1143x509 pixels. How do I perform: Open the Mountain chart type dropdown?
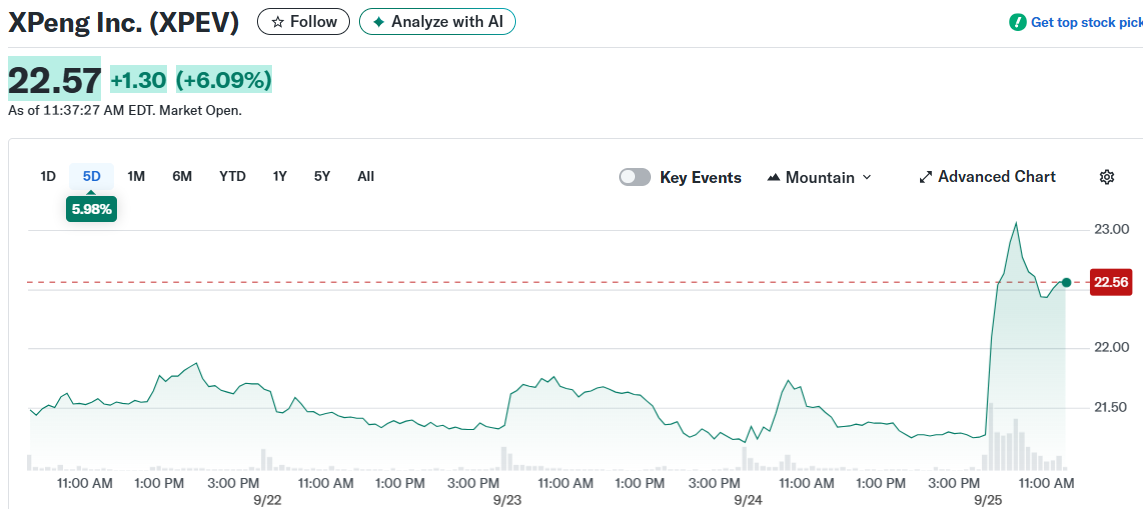pyautogui.click(x=819, y=177)
